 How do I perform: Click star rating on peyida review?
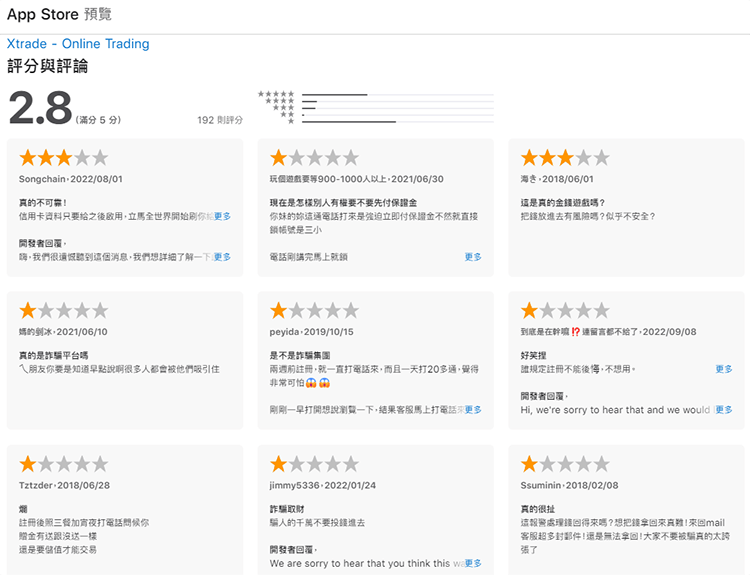coord(314,310)
